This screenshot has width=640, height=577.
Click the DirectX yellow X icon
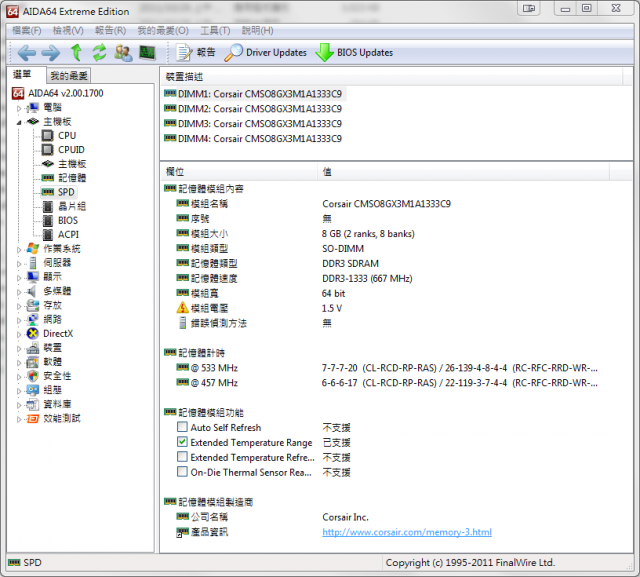(x=33, y=333)
